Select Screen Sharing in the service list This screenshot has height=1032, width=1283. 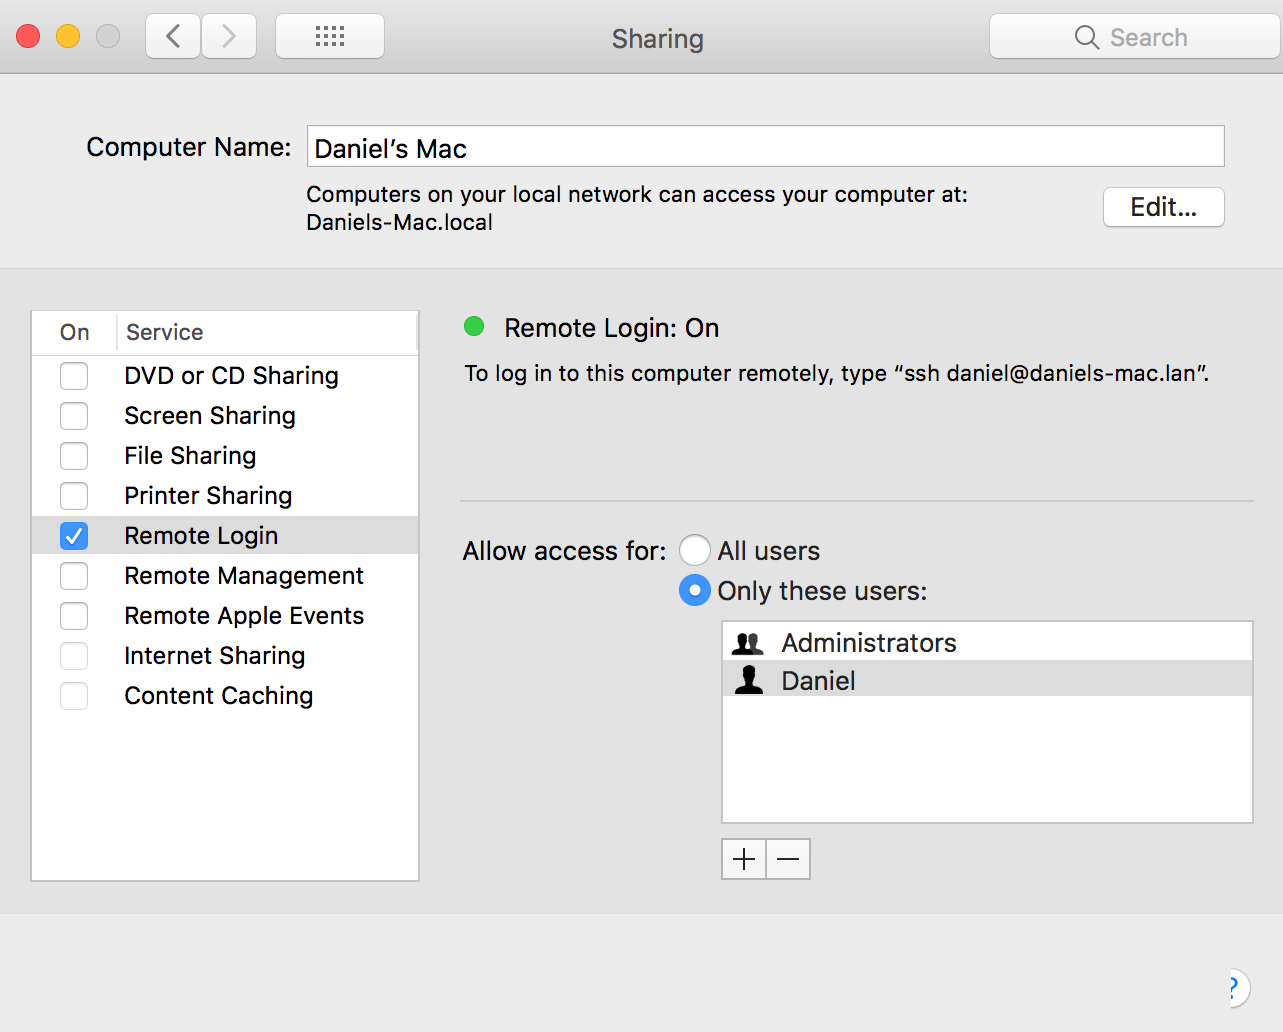coord(225,416)
